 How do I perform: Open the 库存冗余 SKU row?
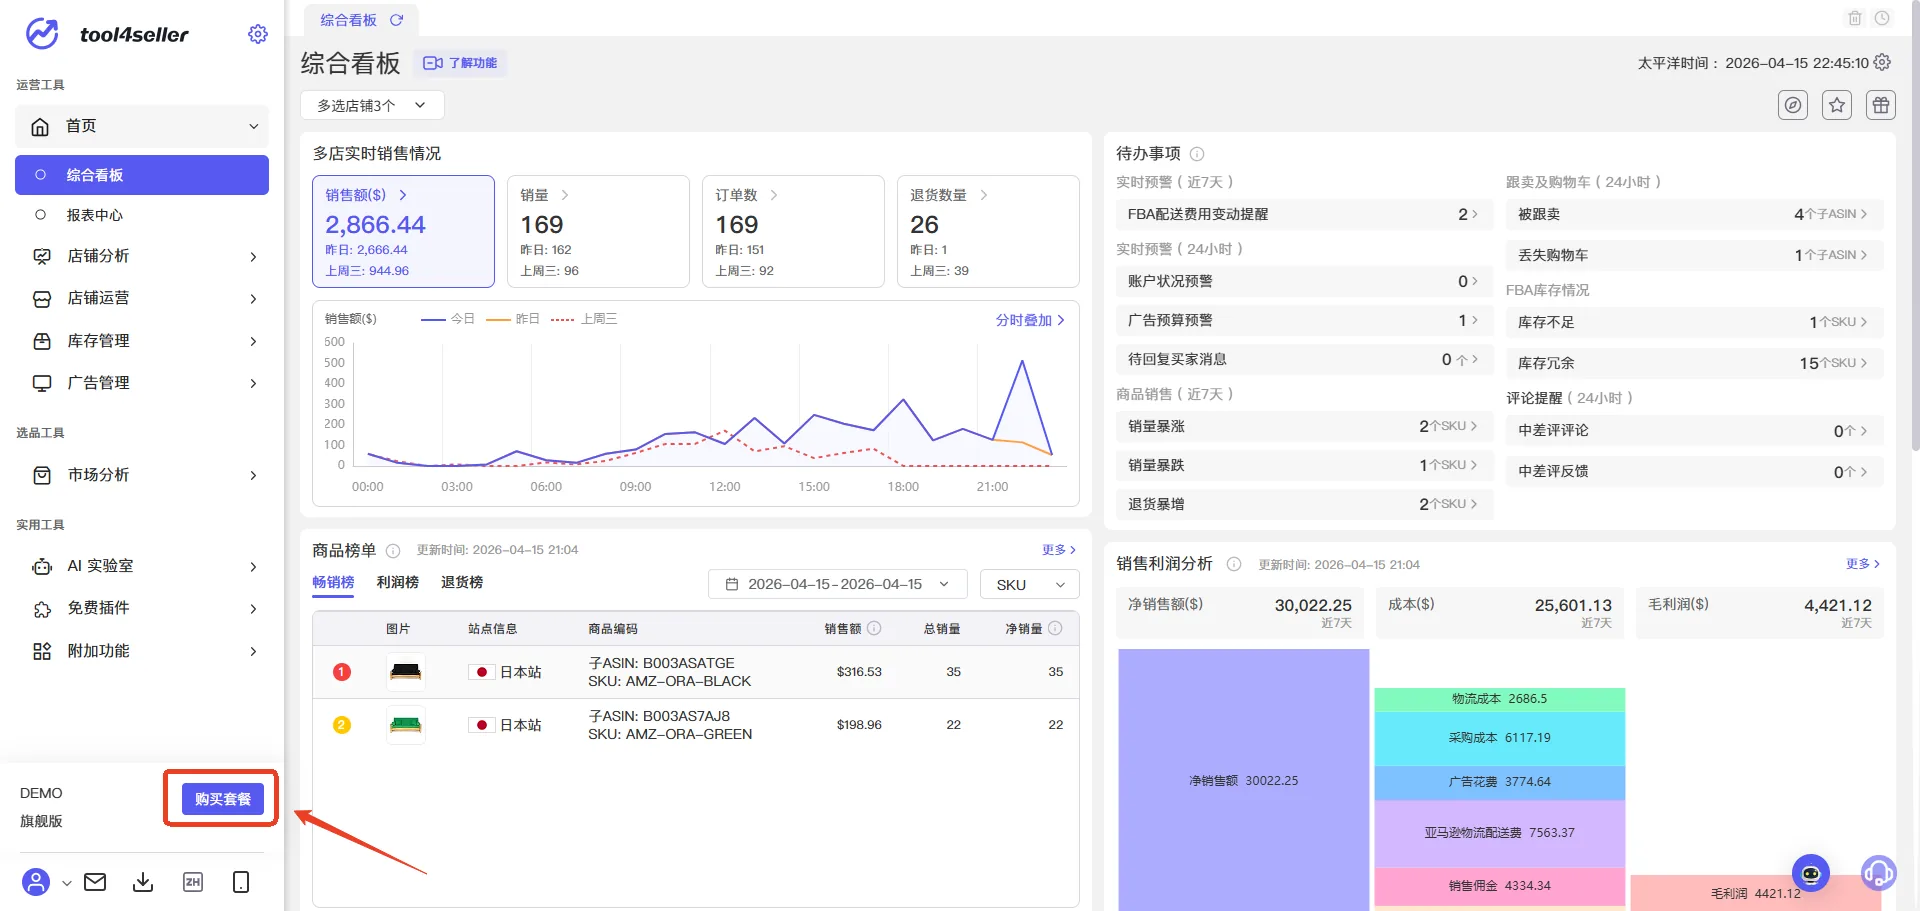click(x=1694, y=363)
